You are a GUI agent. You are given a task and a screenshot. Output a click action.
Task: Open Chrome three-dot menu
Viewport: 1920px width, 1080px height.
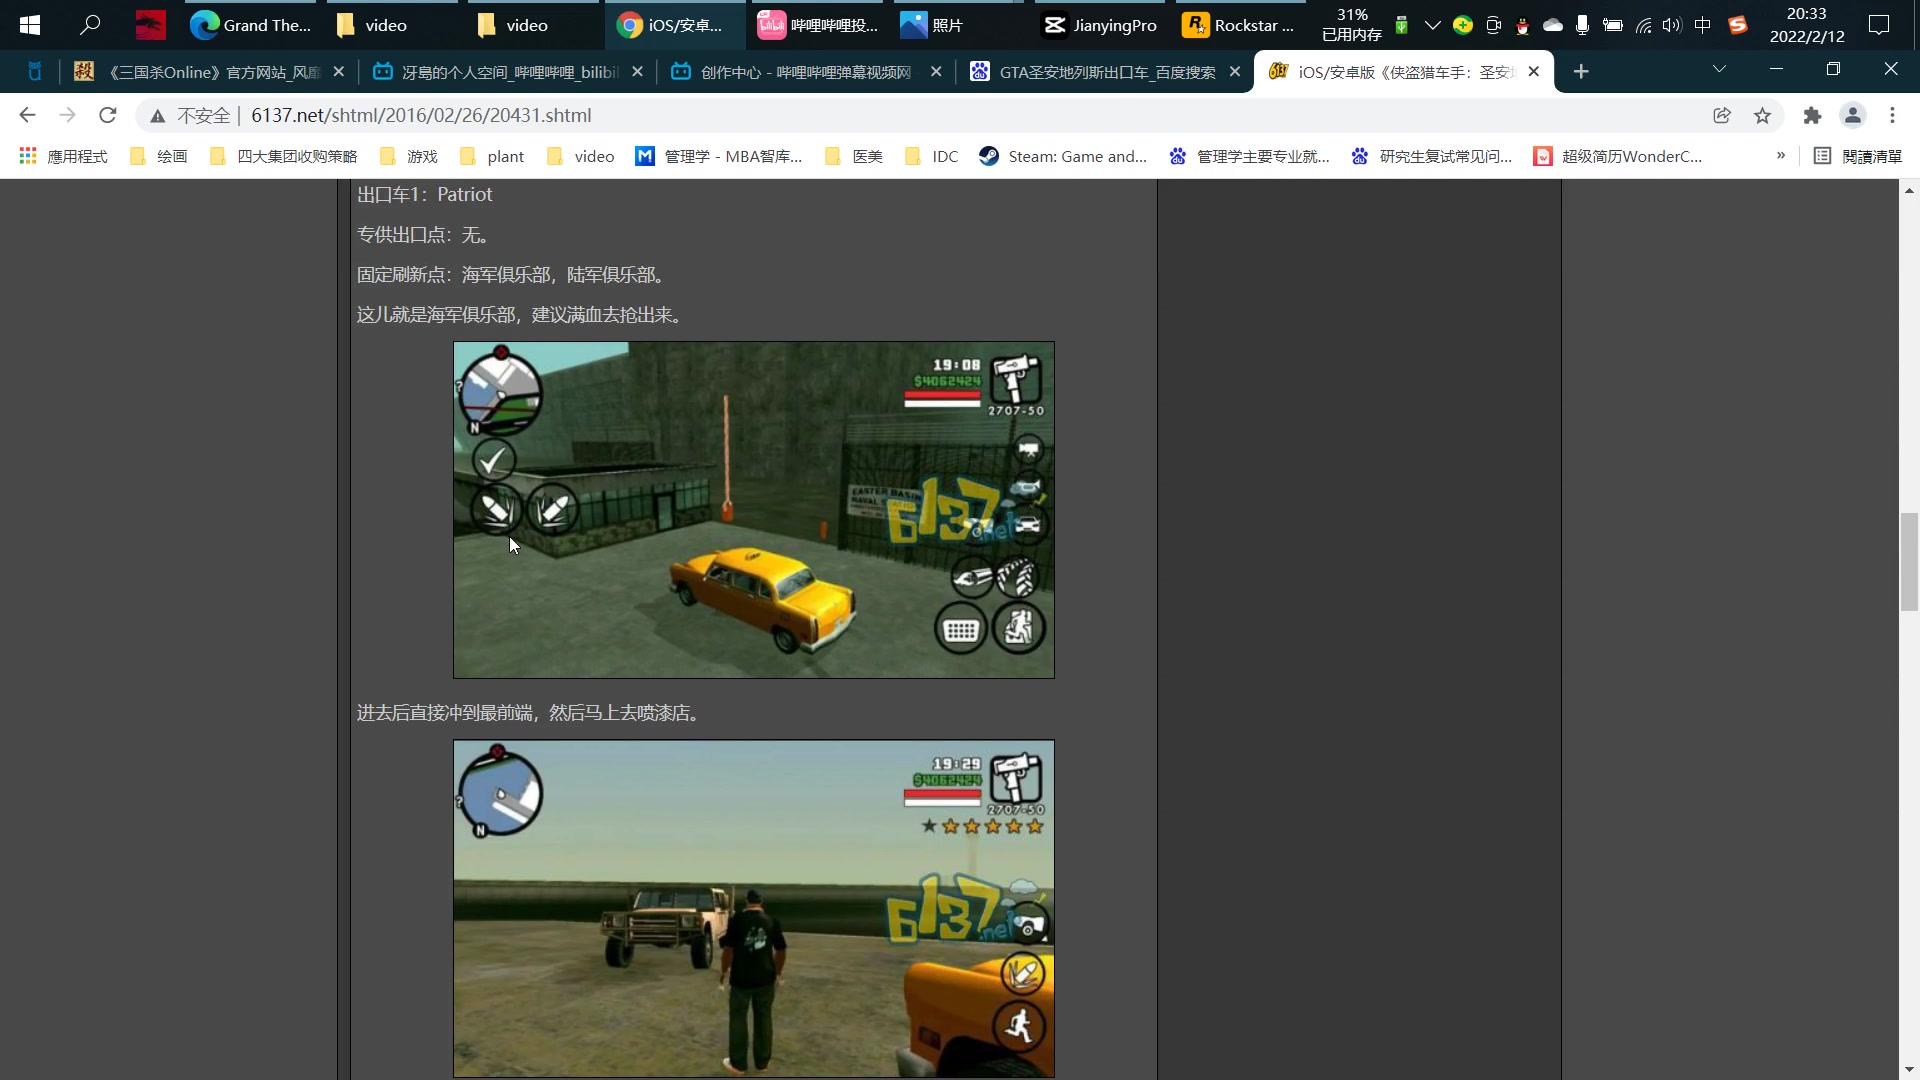(1892, 116)
